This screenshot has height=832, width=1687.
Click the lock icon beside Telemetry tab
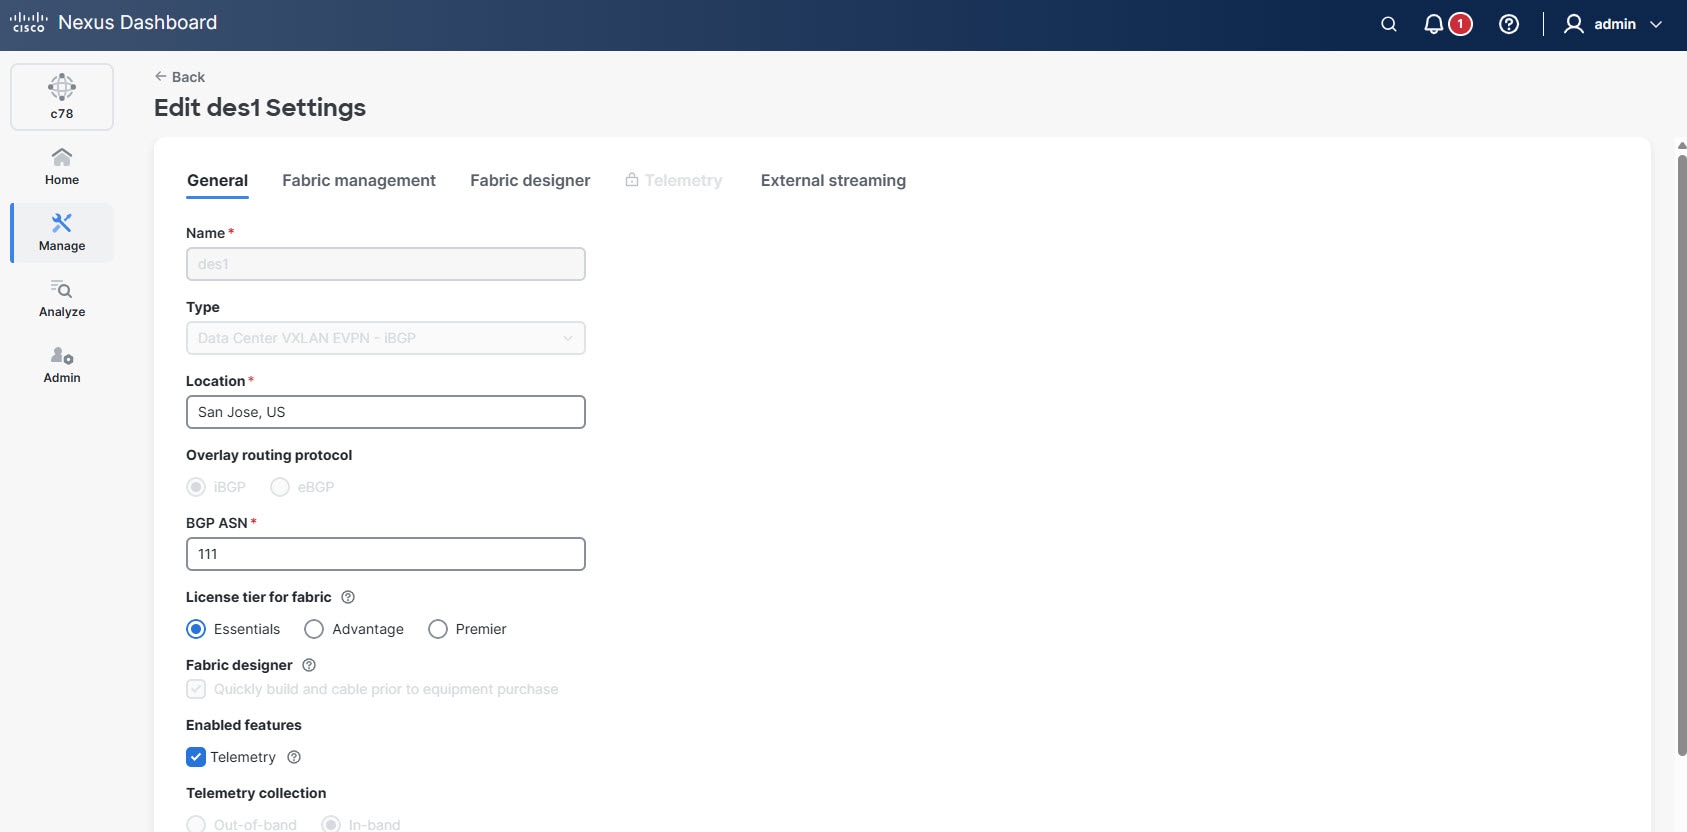[x=632, y=180]
